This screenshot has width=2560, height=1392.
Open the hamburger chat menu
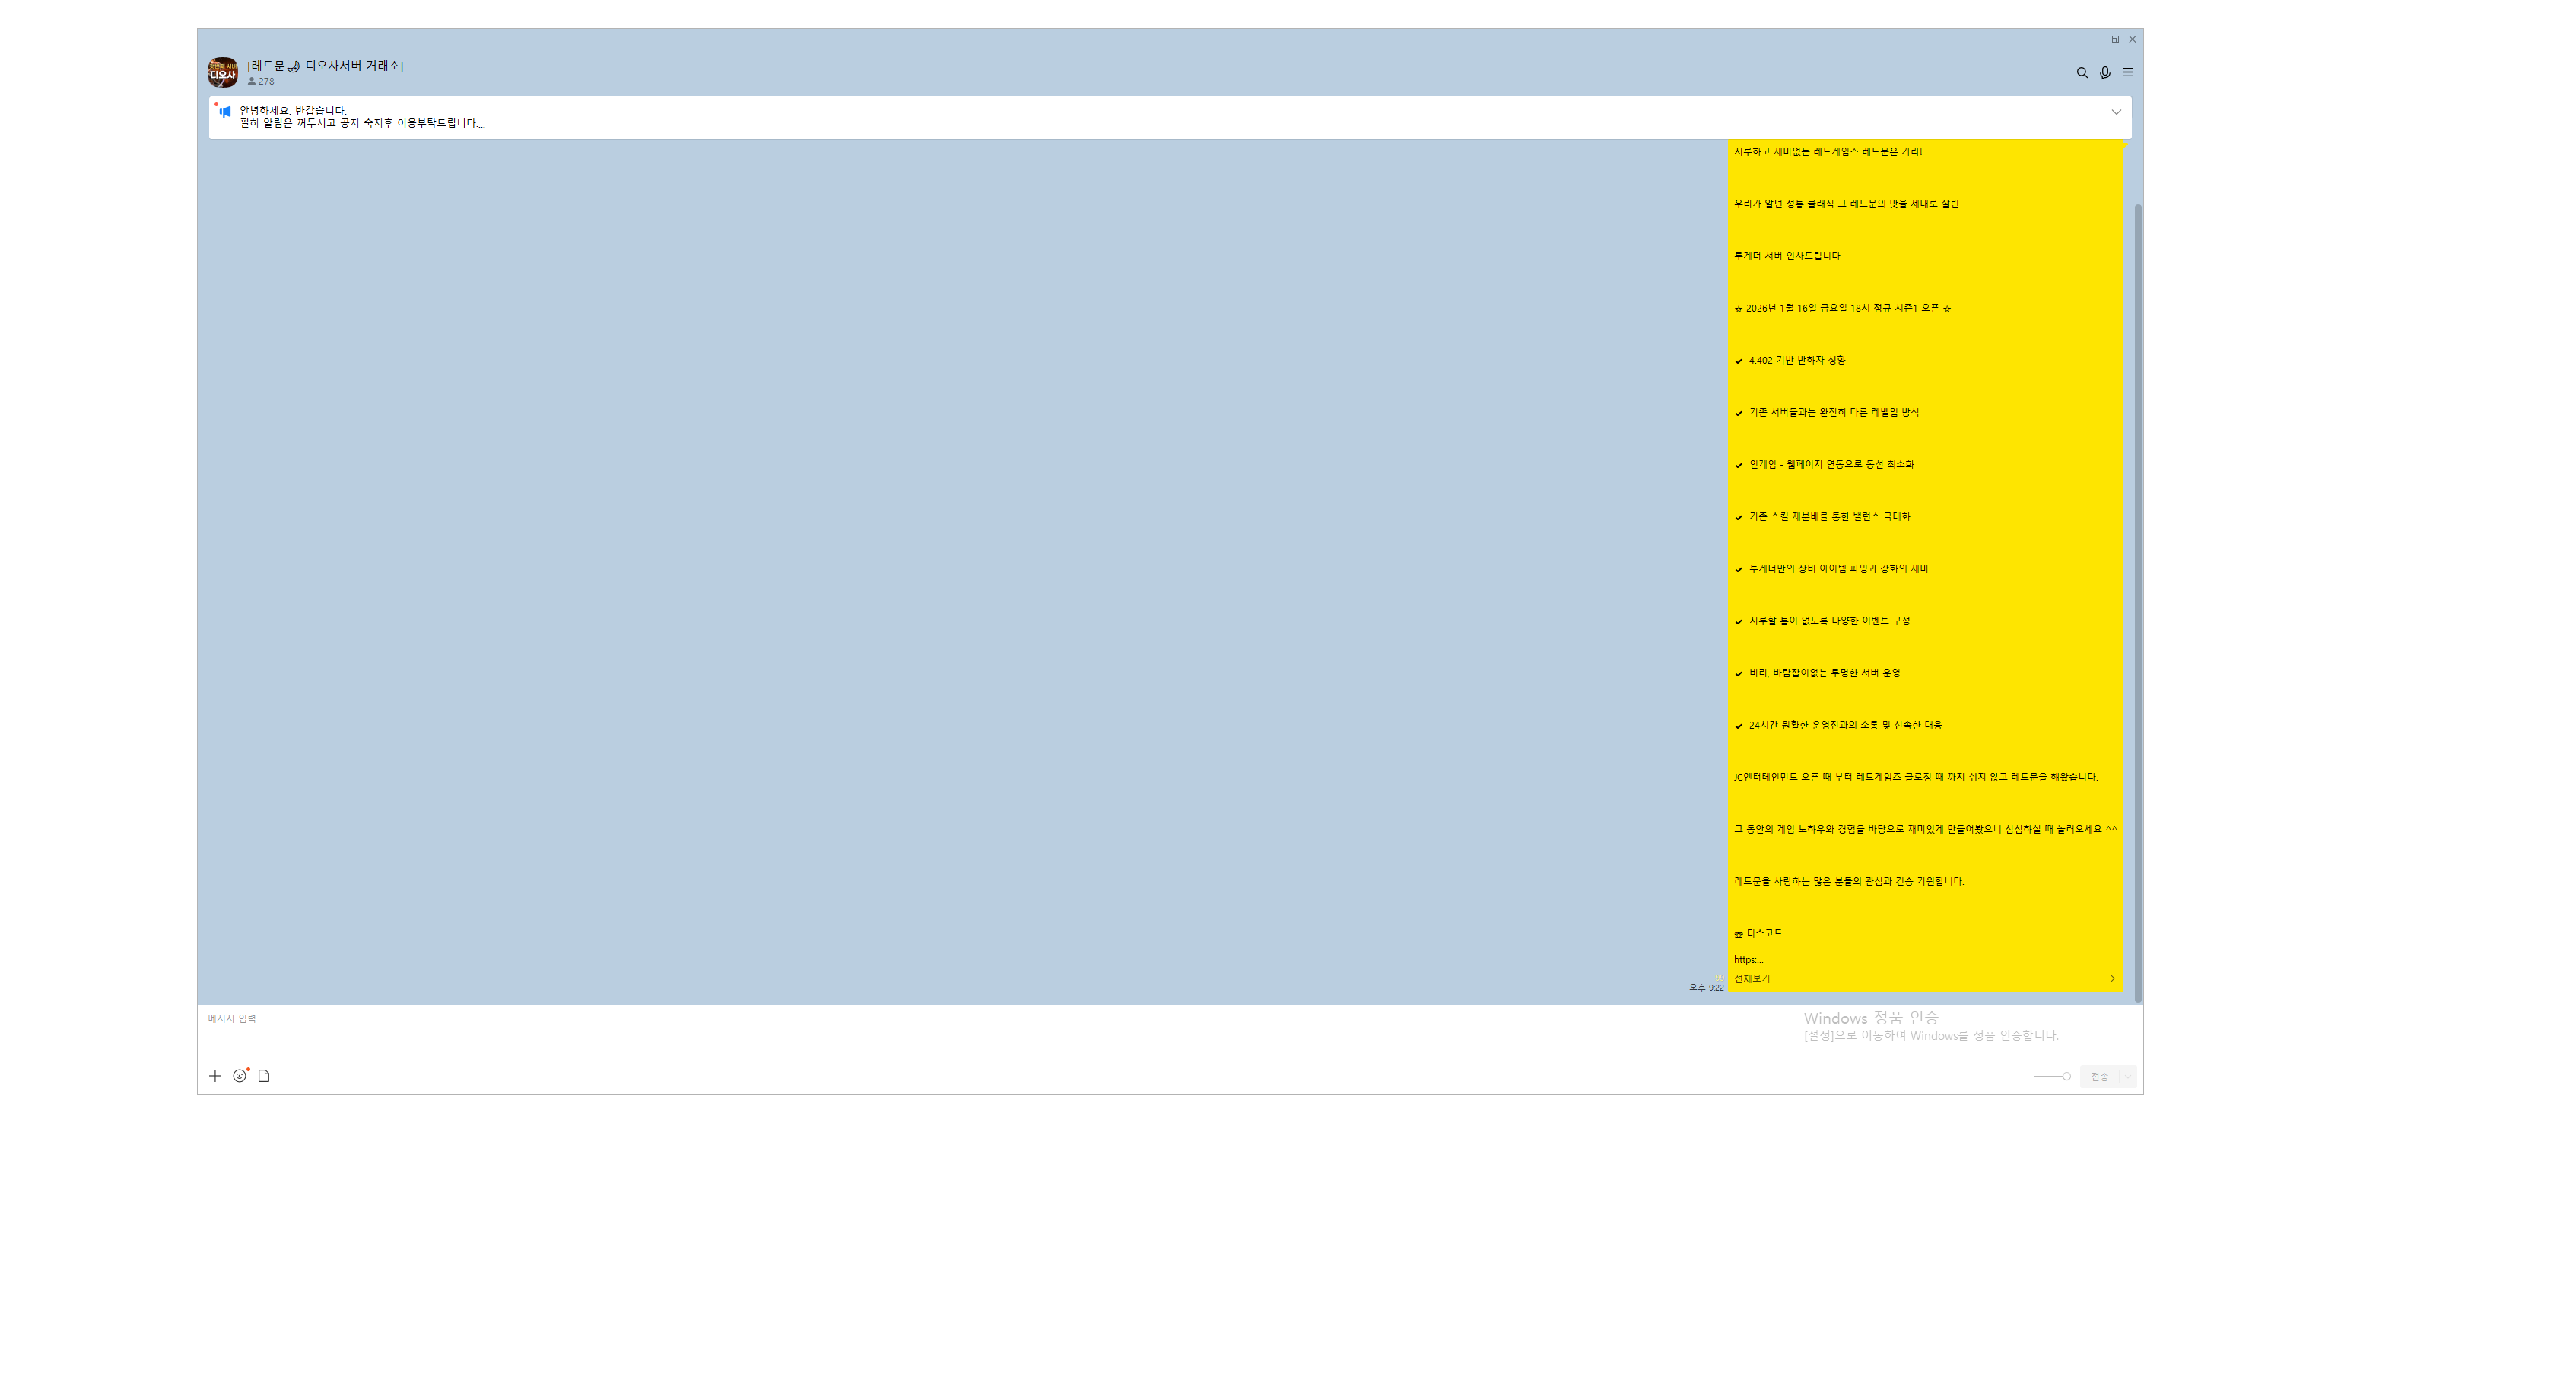pyautogui.click(x=2128, y=72)
